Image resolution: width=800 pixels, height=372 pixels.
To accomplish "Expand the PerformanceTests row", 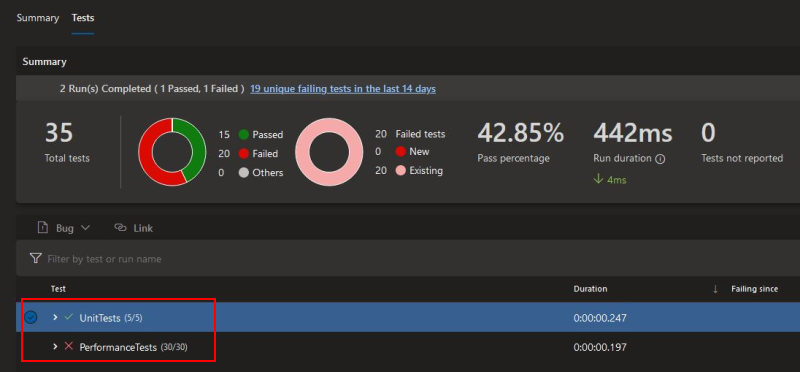I will click(56, 346).
